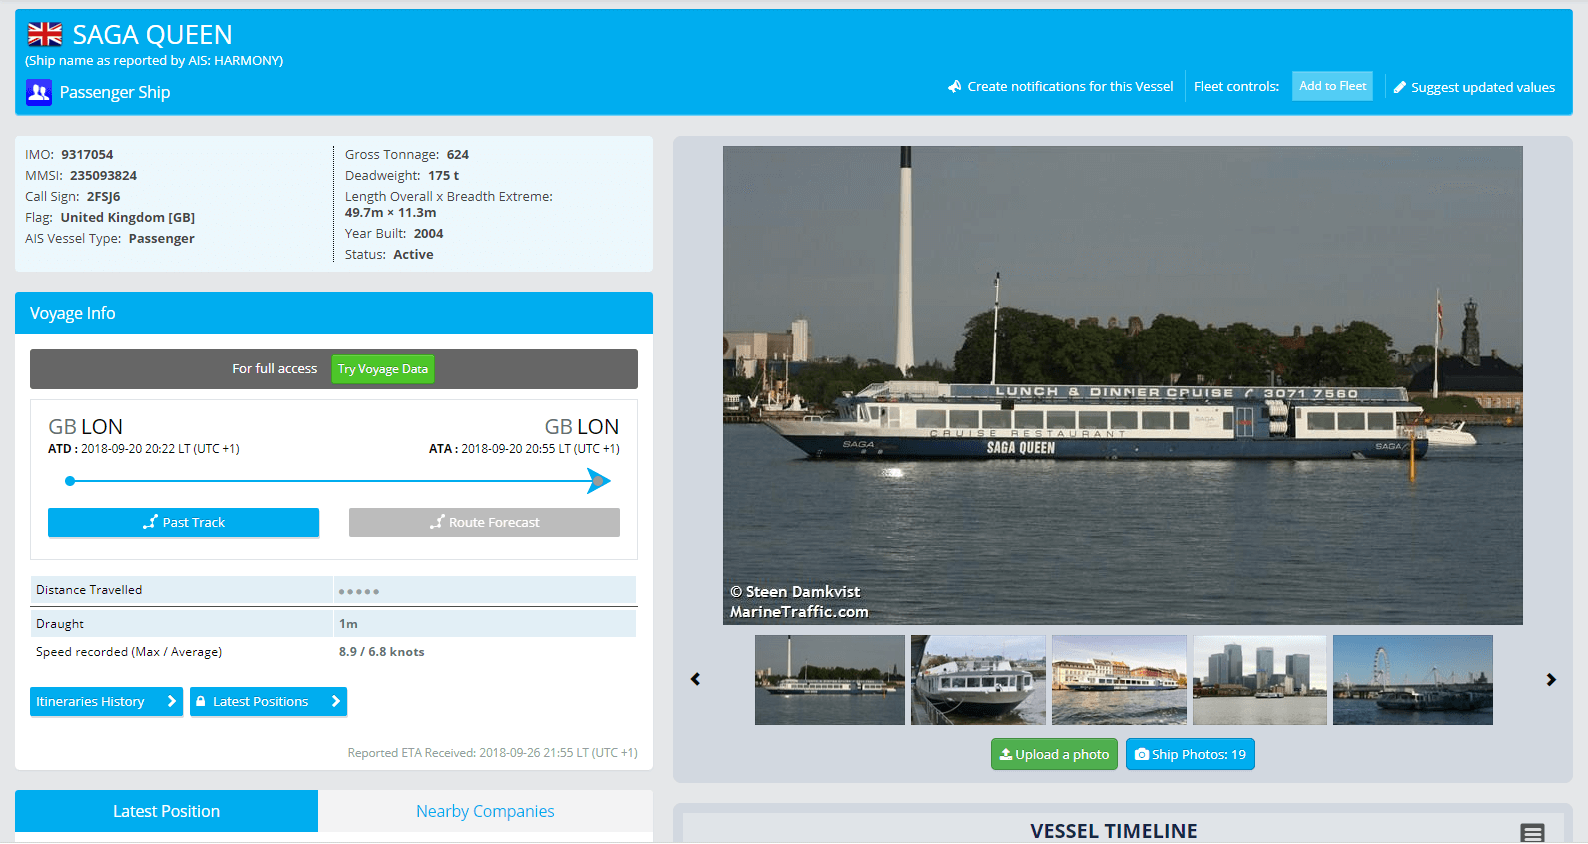Click the Route Forecast button
The height and width of the screenshot is (844, 1588).
(x=484, y=523)
